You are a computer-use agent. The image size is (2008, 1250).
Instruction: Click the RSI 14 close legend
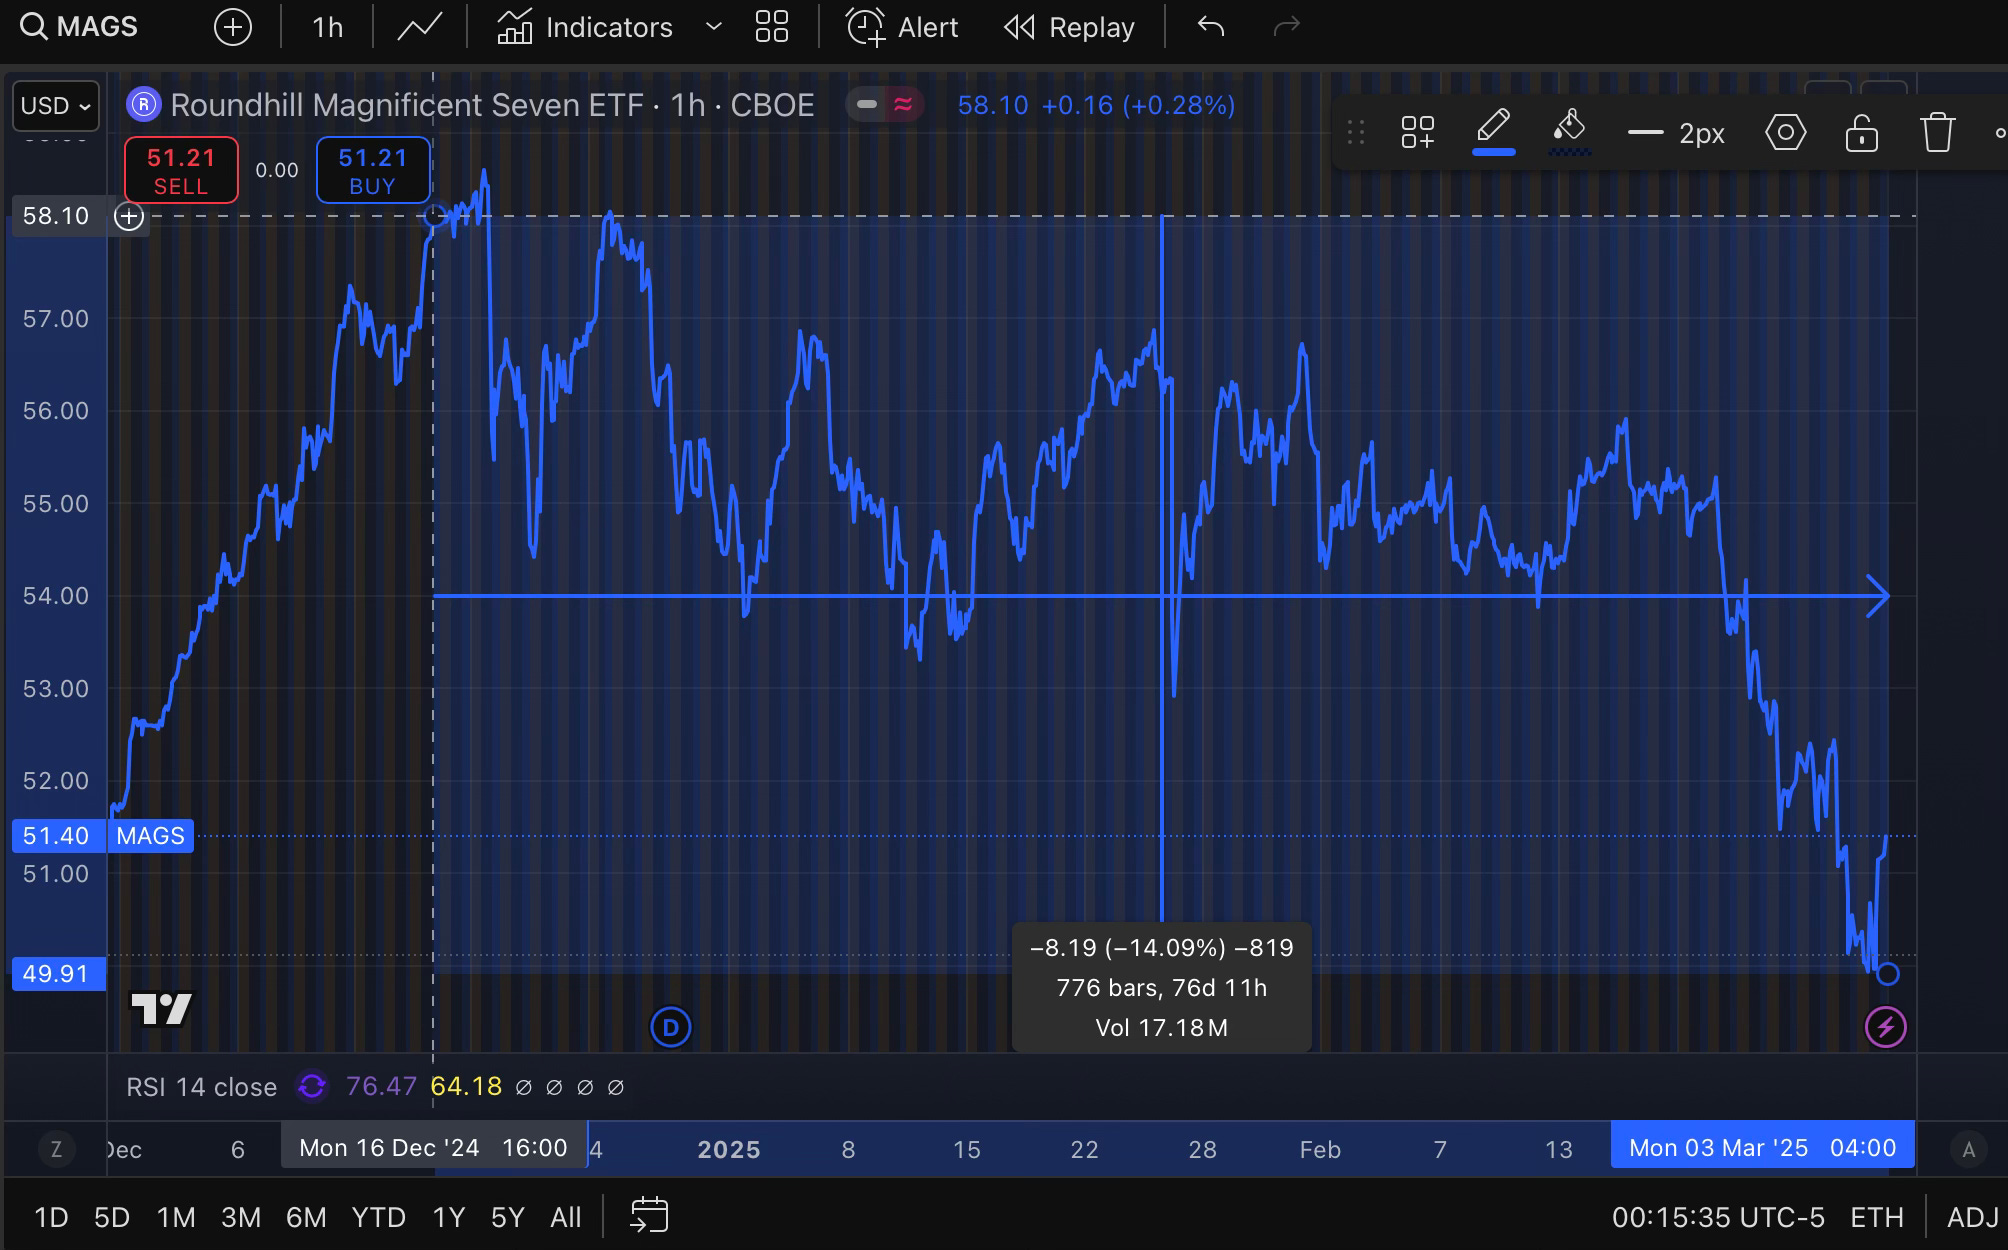click(x=202, y=1087)
